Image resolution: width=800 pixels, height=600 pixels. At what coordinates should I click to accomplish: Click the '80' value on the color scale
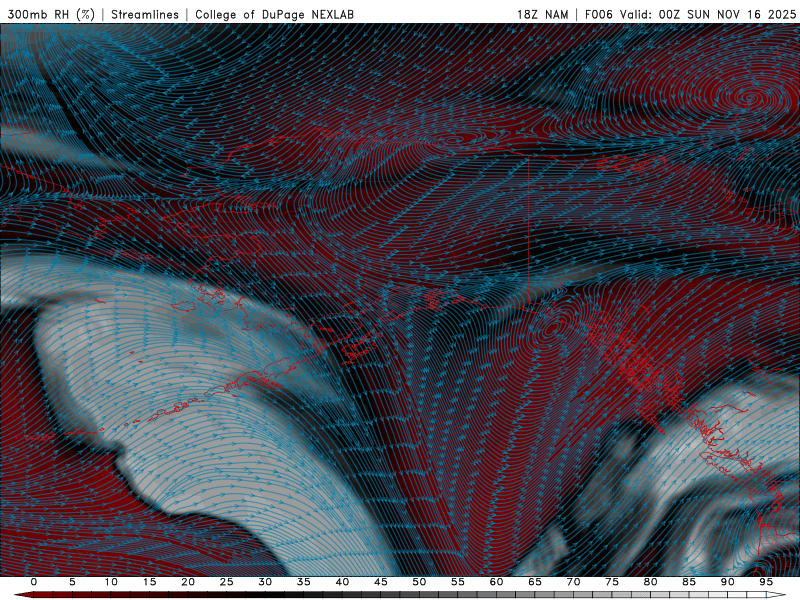tap(650, 582)
